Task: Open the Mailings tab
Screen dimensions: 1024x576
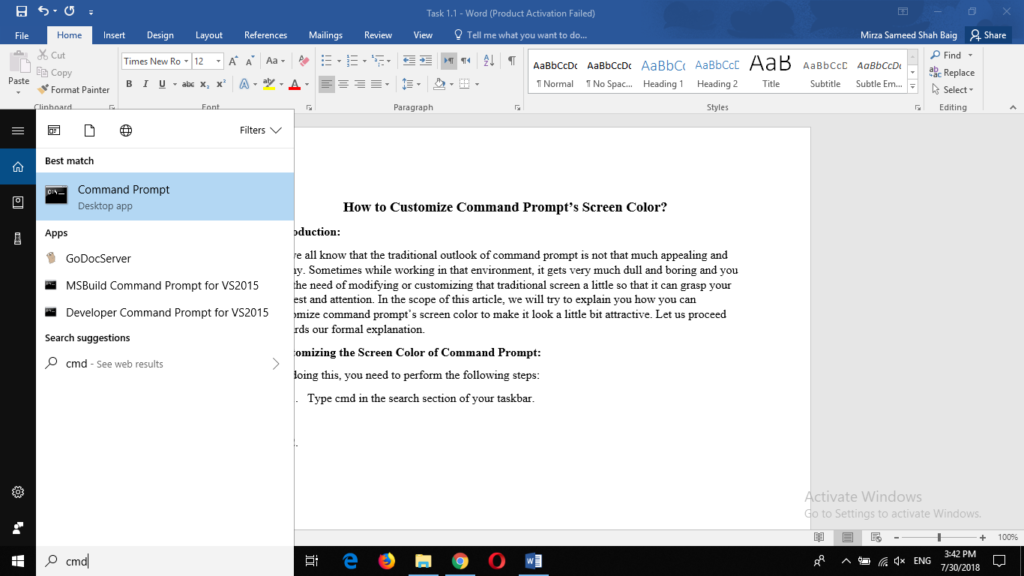Action: [x=325, y=35]
